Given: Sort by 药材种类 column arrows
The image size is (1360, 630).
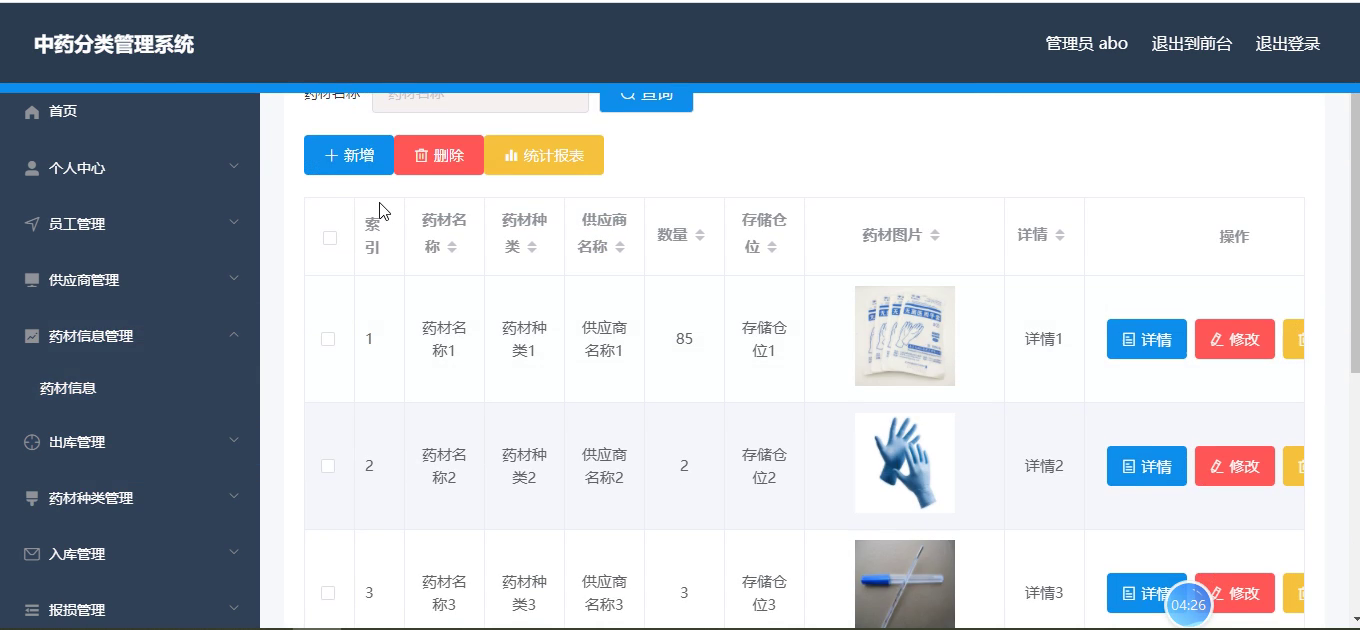Looking at the screenshot, I should coord(532,247).
